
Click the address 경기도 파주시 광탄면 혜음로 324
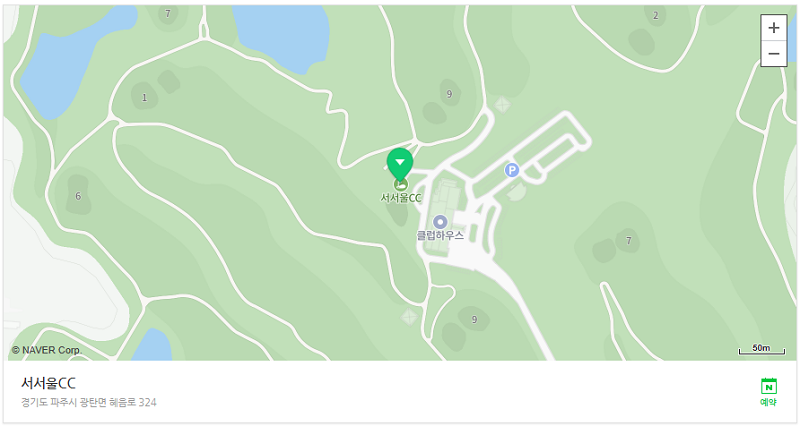point(89,403)
